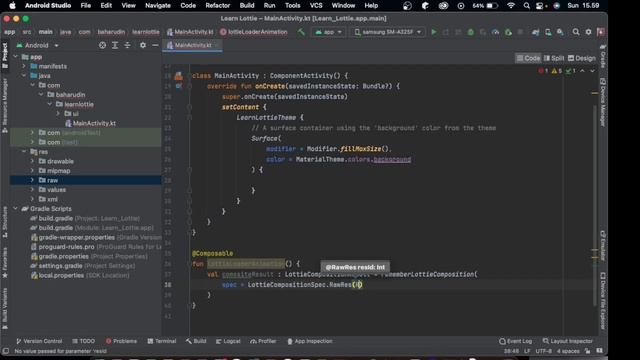Open the Profiler tool window
The width and height of the screenshot is (640, 360).
click(263, 341)
